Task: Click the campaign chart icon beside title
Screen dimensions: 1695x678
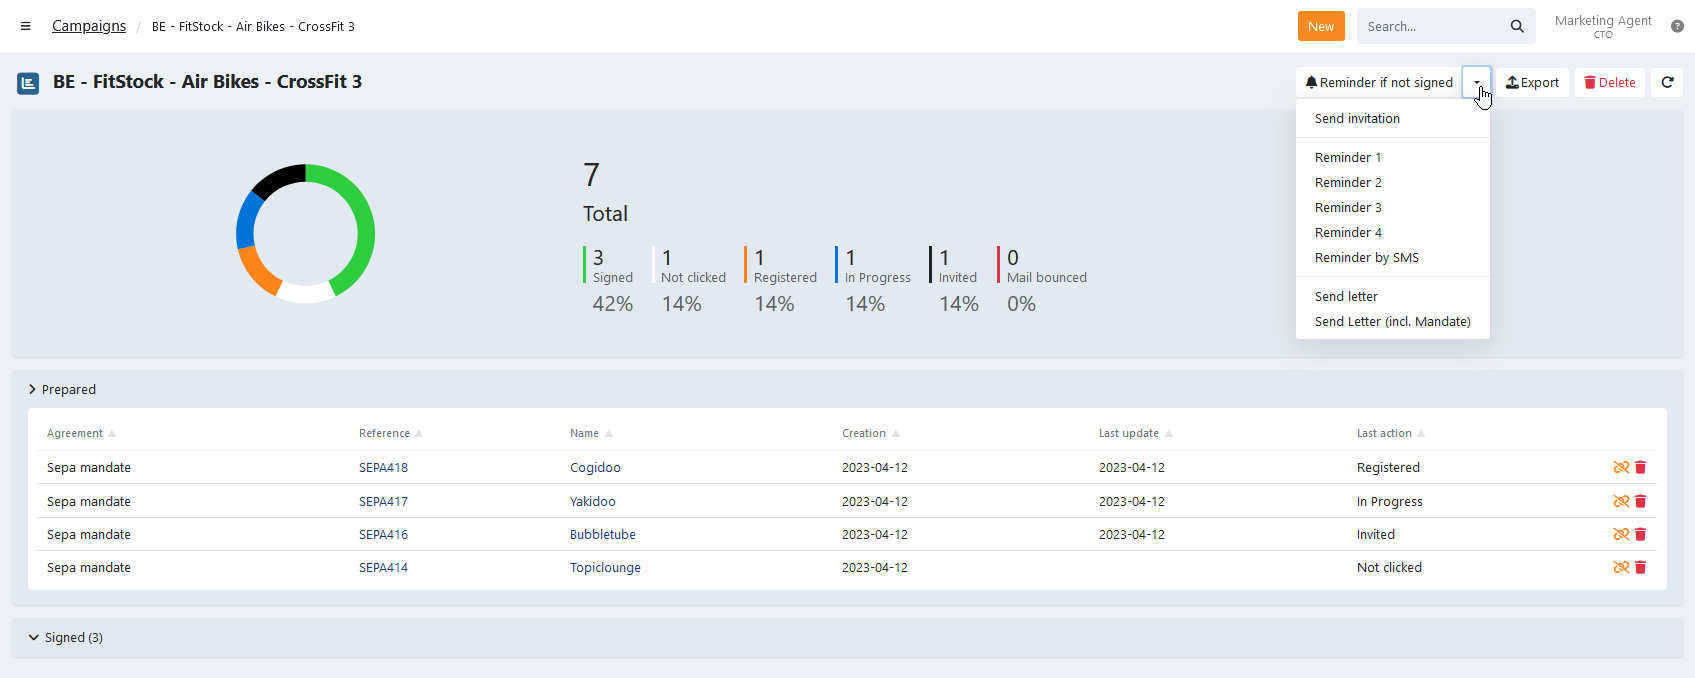Action: pos(28,83)
